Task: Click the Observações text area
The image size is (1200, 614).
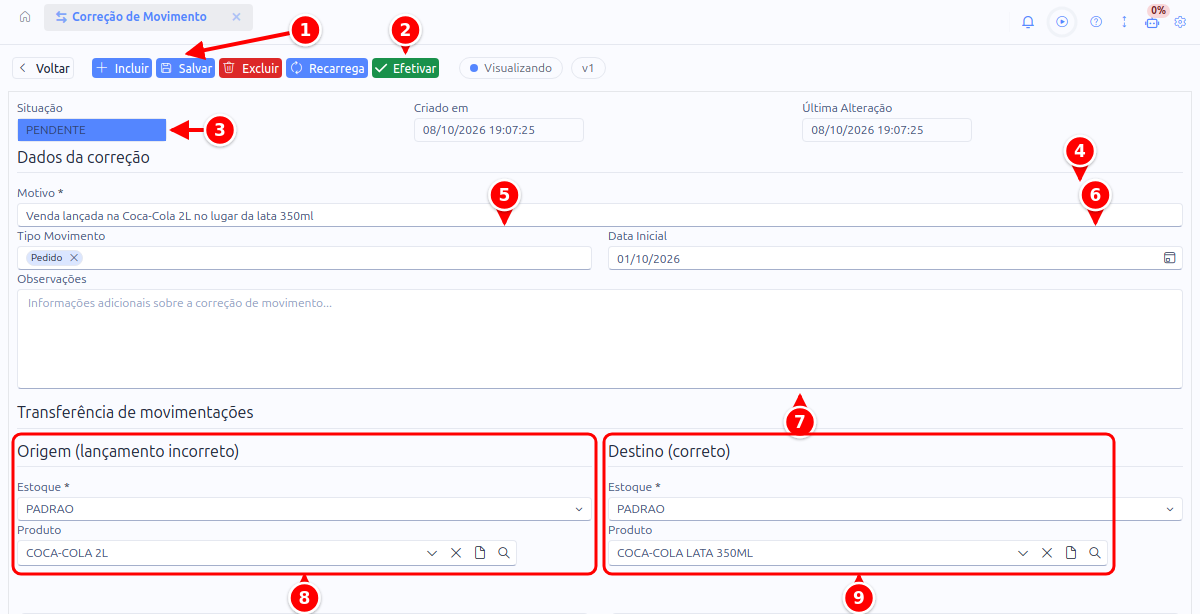Action: tap(600, 339)
